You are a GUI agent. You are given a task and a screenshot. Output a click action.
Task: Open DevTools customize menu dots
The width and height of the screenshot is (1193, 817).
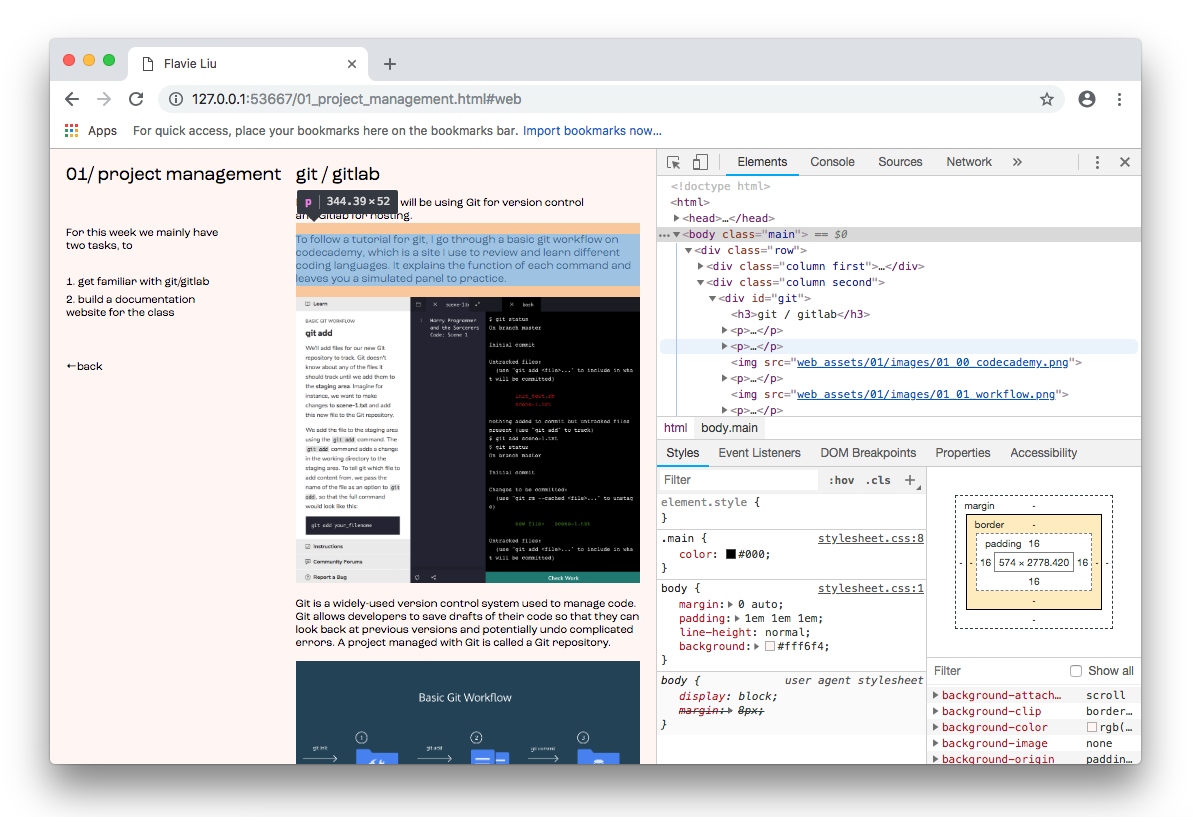tap(1097, 162)
